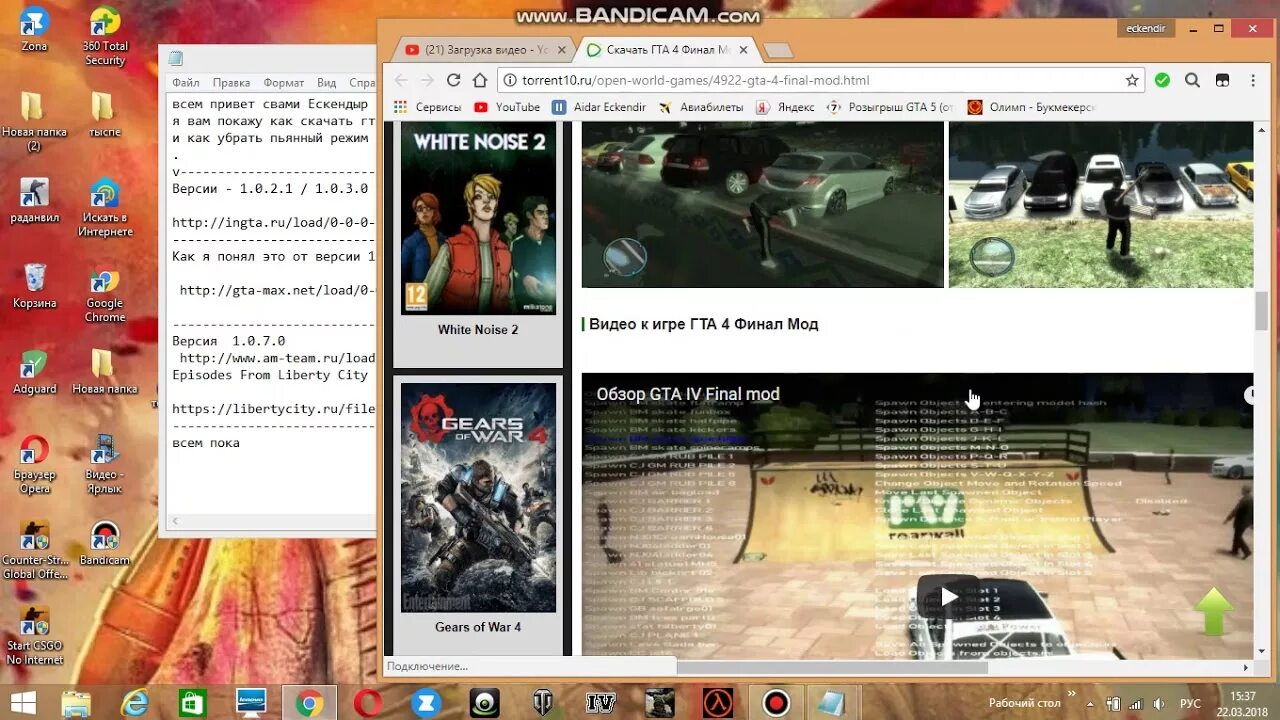Close the Загрузка видео tab
This screenshot has width=1280, height=720.
(x=562, y=49)
